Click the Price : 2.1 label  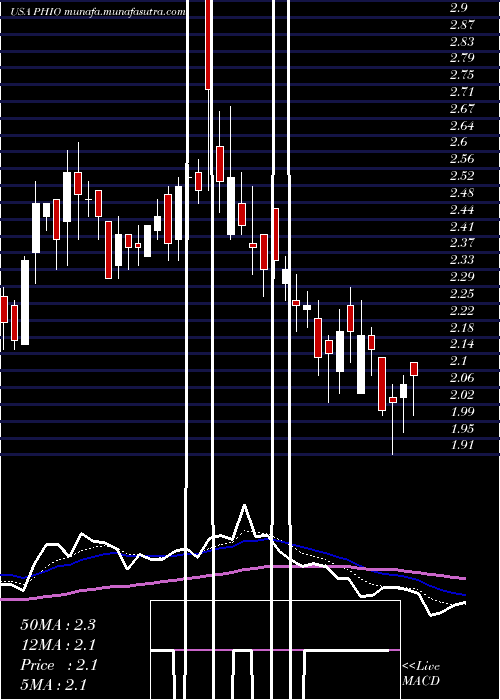coord(59,665)
